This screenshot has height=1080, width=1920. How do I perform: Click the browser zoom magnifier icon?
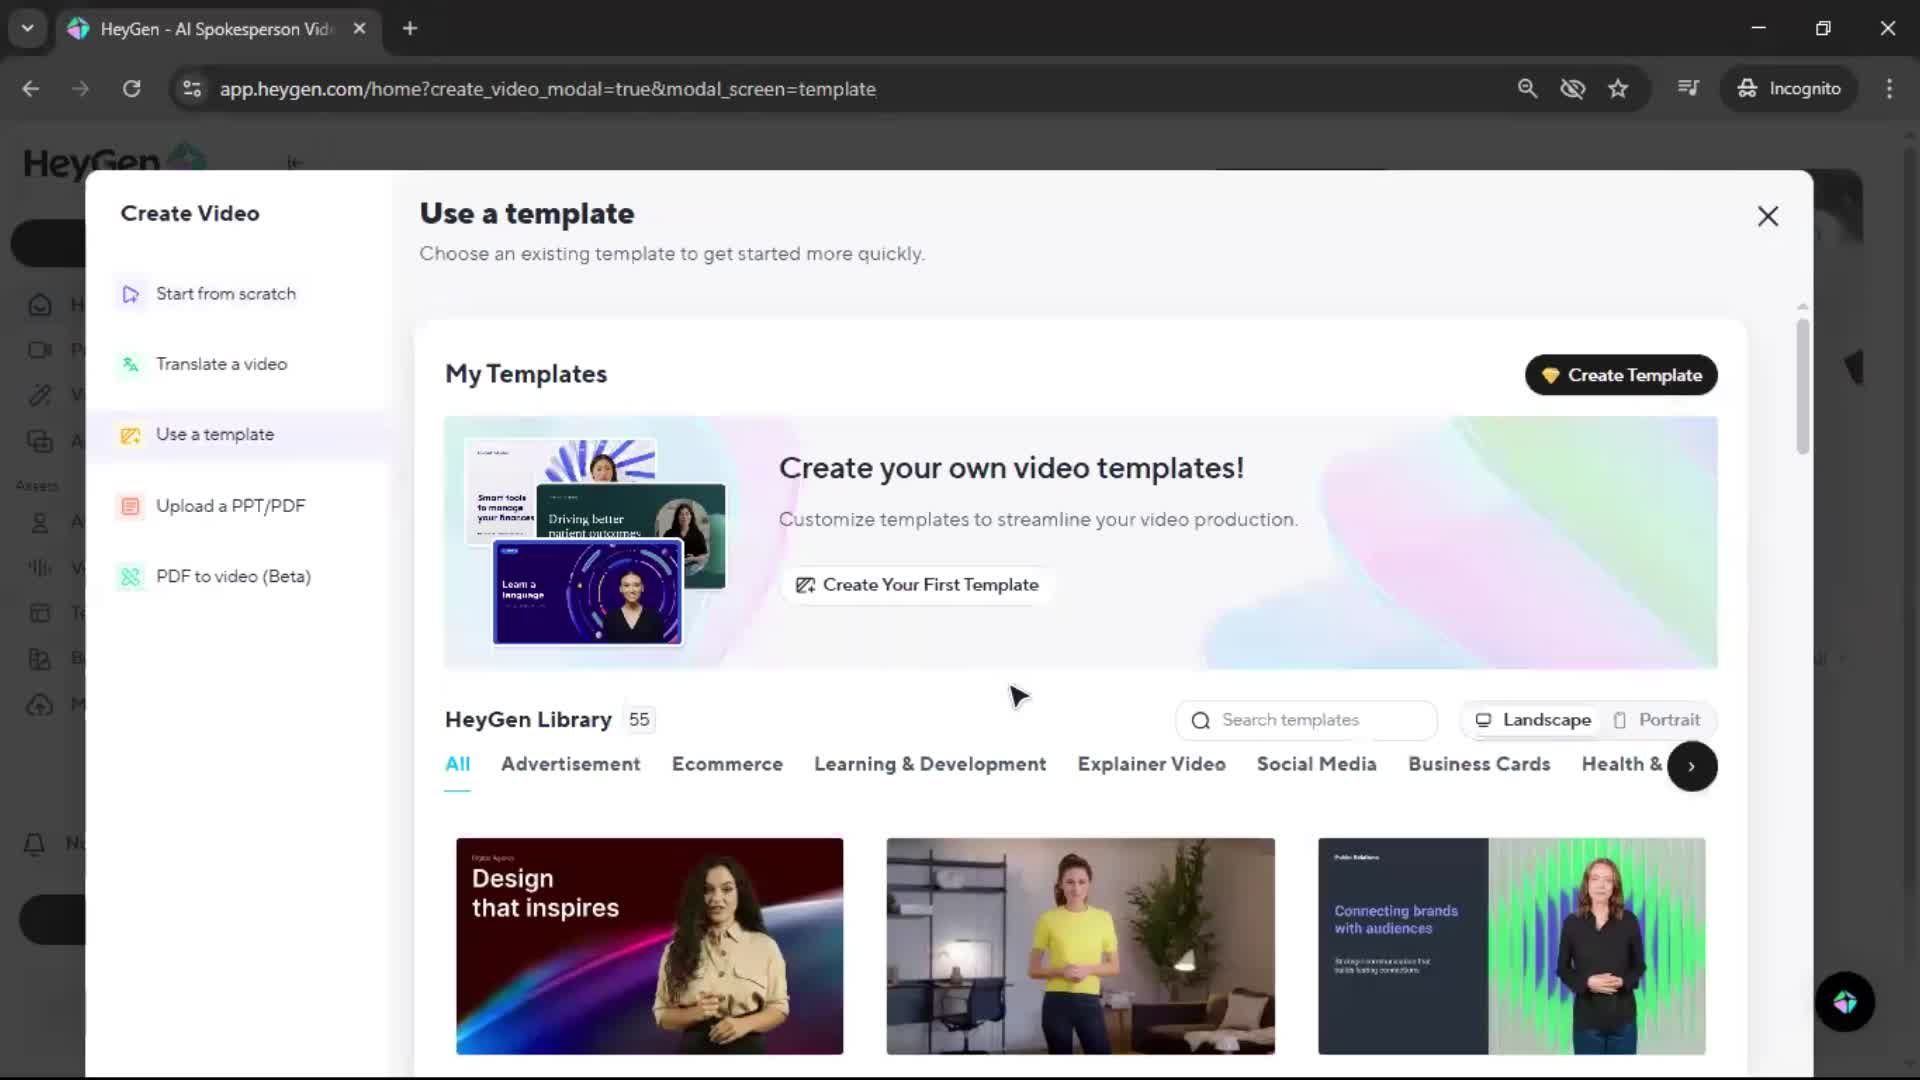pyautogui.click(x=1527, y=89)
